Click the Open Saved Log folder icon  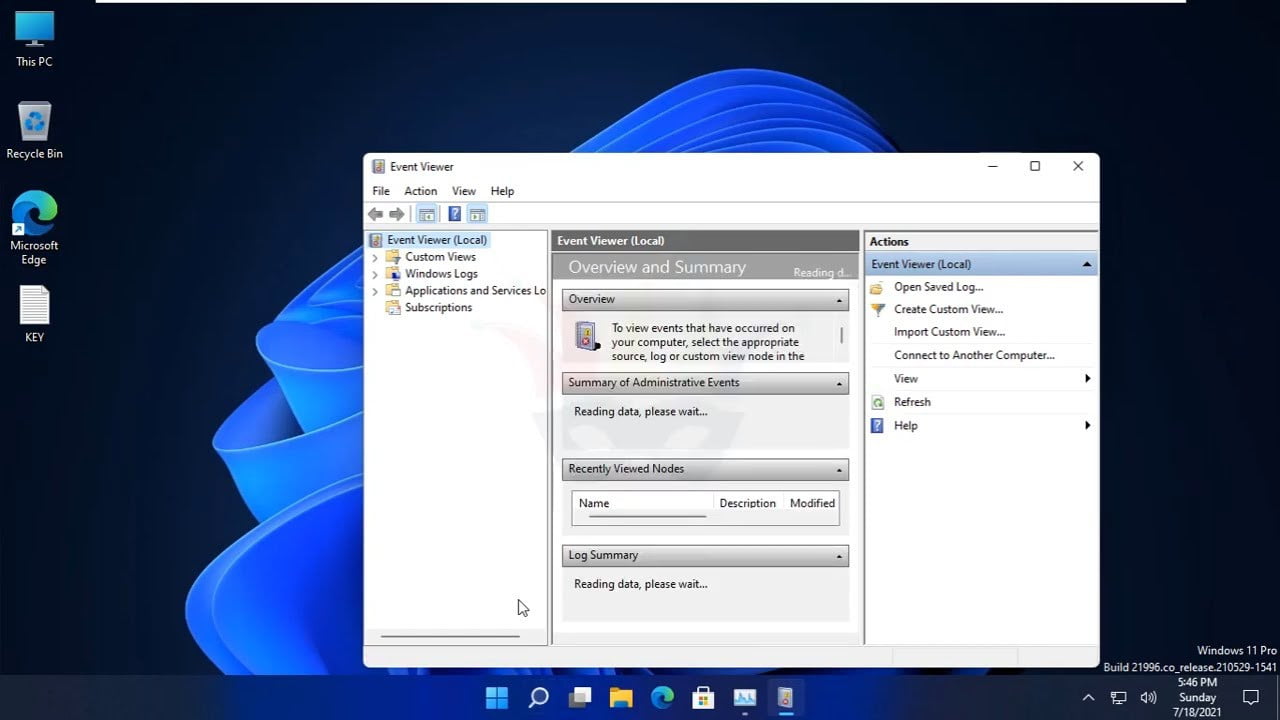876,287
